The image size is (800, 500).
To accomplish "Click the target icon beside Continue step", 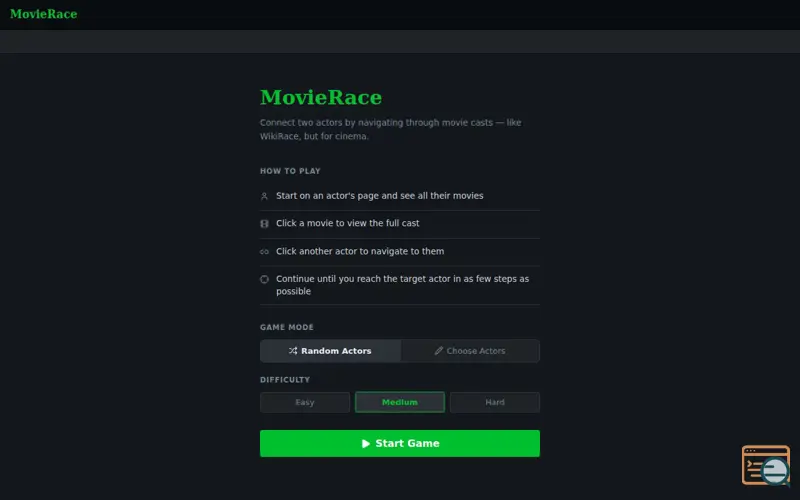I will pyautogui.click(x=264, y=279).
